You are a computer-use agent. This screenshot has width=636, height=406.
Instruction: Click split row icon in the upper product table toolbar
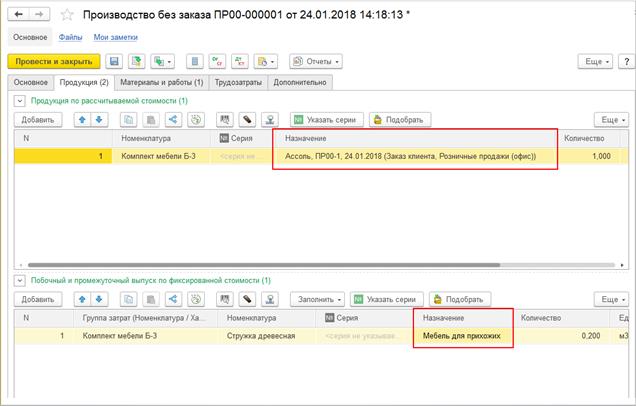pos(173,120)
